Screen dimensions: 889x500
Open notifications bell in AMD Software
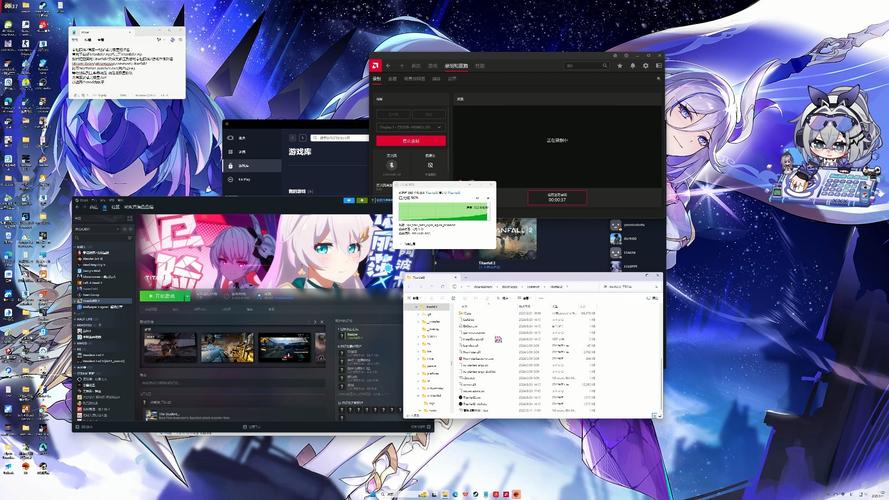[x=633, y=66]
